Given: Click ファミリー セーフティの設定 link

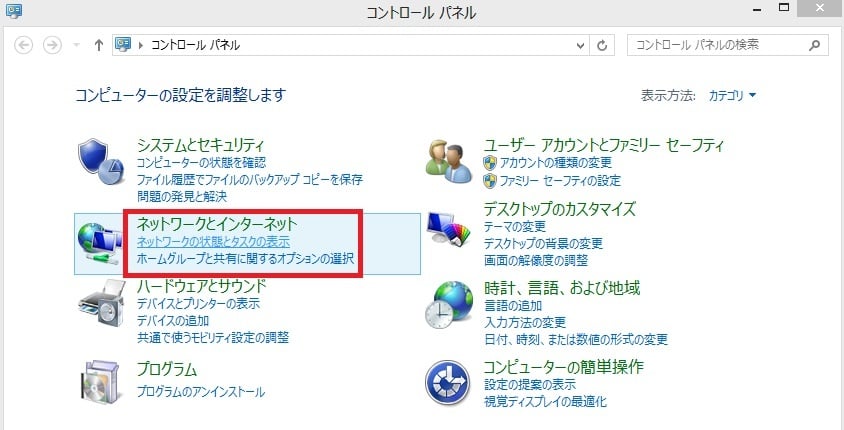Looking at the screenshot, I should [560, 180].
